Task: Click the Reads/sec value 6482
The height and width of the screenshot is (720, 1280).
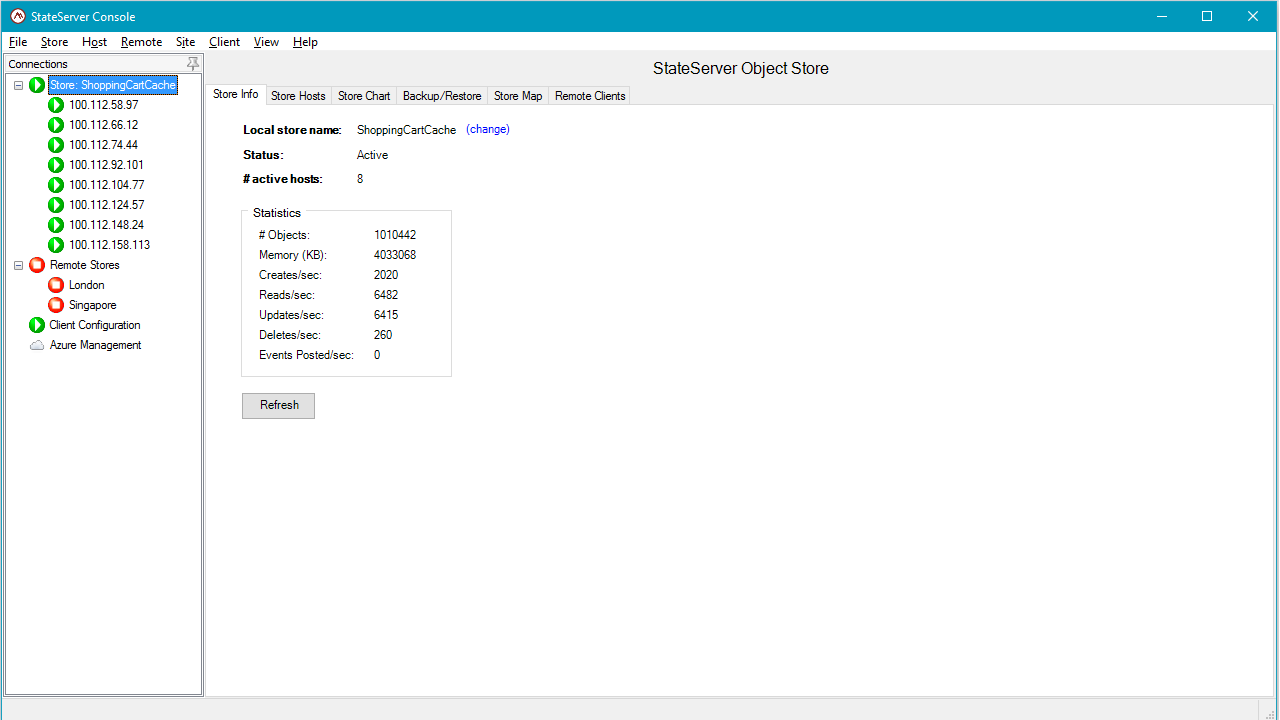Action: click(x=386, y=295)
